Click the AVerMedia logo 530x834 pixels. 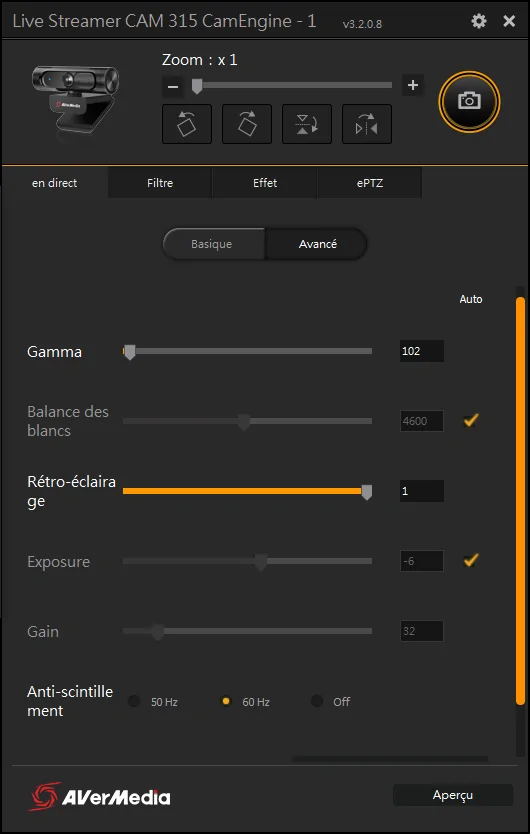pos(100,796)
